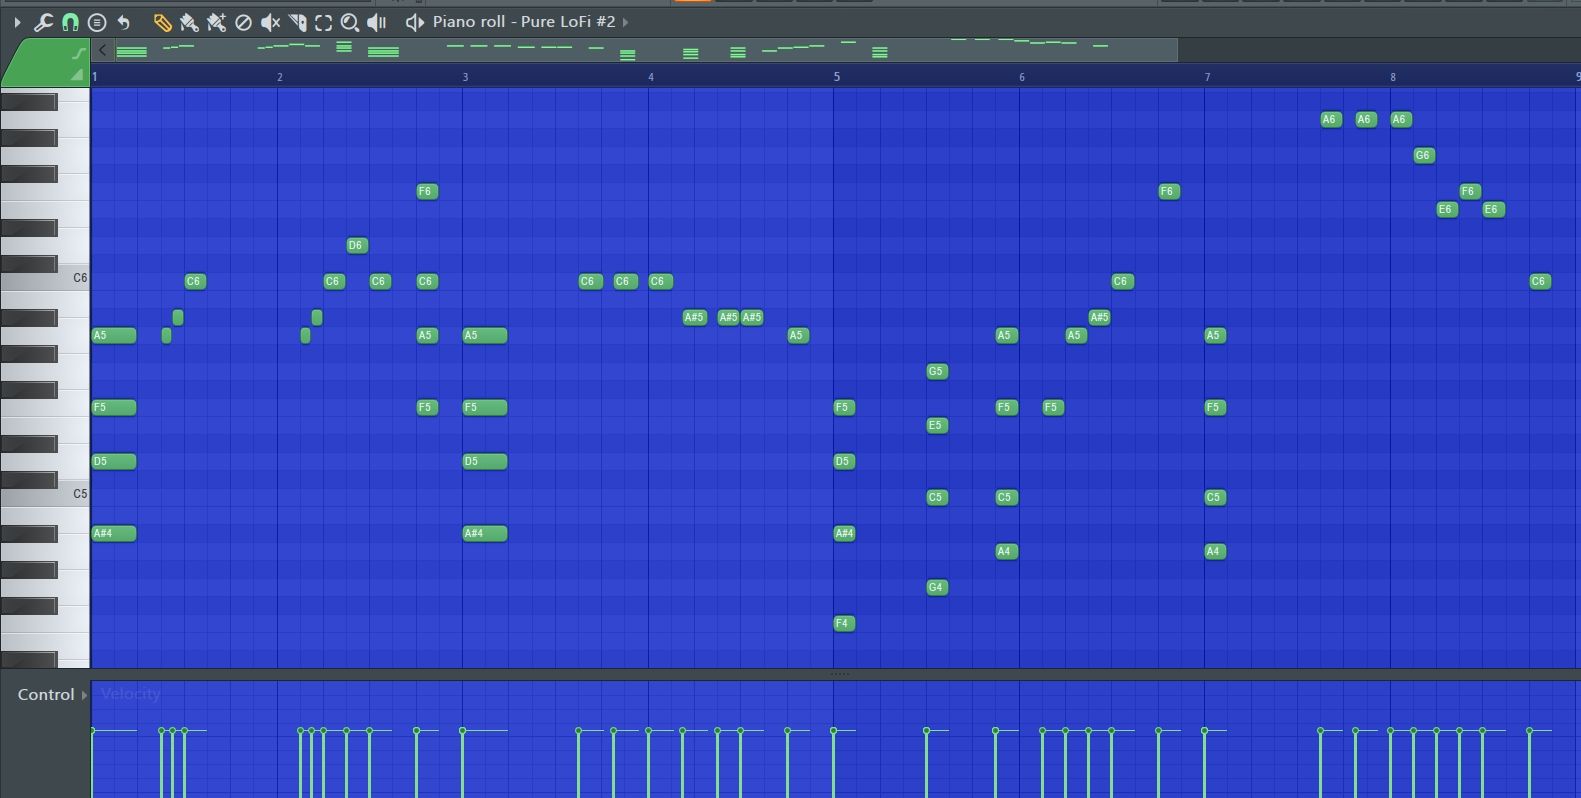Screen dimensions: 1581x798
Task: Select the last C6 note near bar 9
Action: pyautogui.click(x=1540, y=281)
